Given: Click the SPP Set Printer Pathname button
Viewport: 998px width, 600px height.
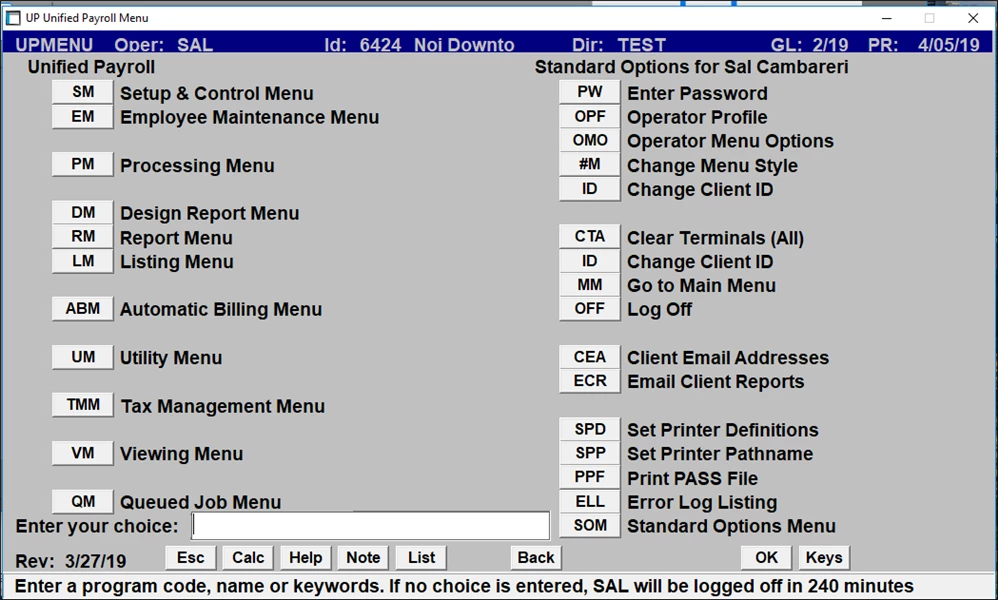Looking at the screenshot, I should pyautogui.click(x=590, y=453).
